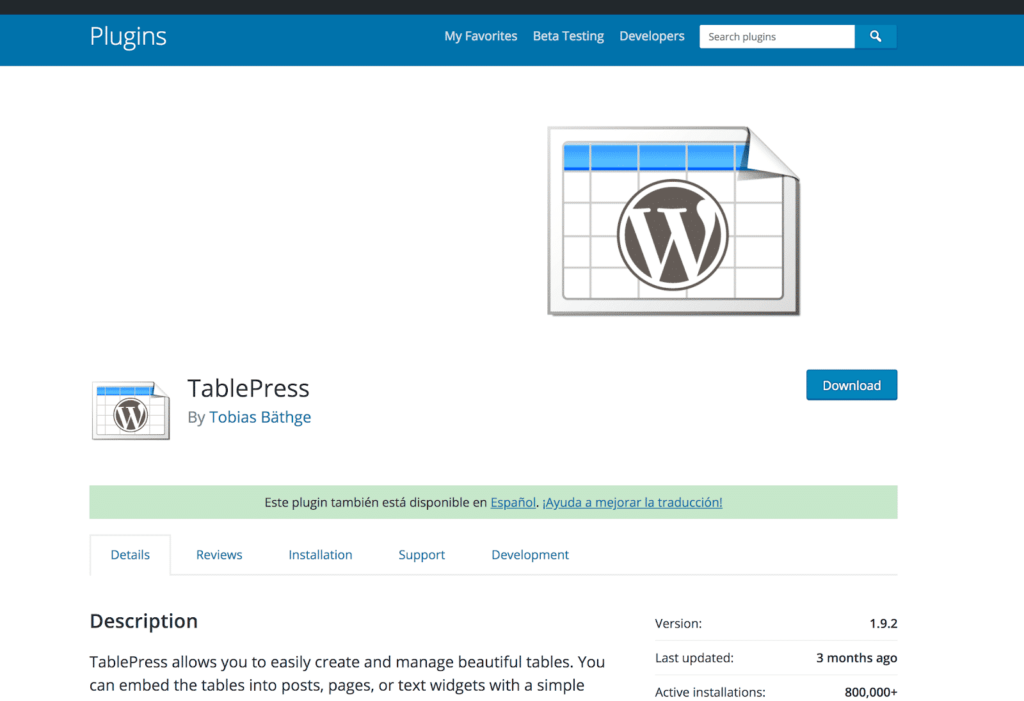Image resolution: width=1024 pixels, height=701 pixels.
Task: Click the dark WordPress admin bar at top
Action: pyautogui.click(x=512, y=7)
